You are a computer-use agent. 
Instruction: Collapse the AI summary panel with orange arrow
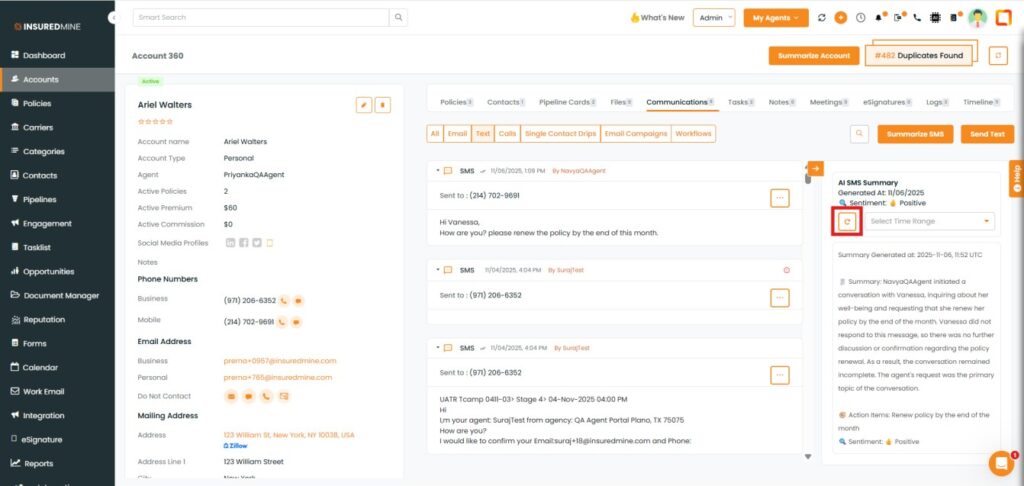814,169
